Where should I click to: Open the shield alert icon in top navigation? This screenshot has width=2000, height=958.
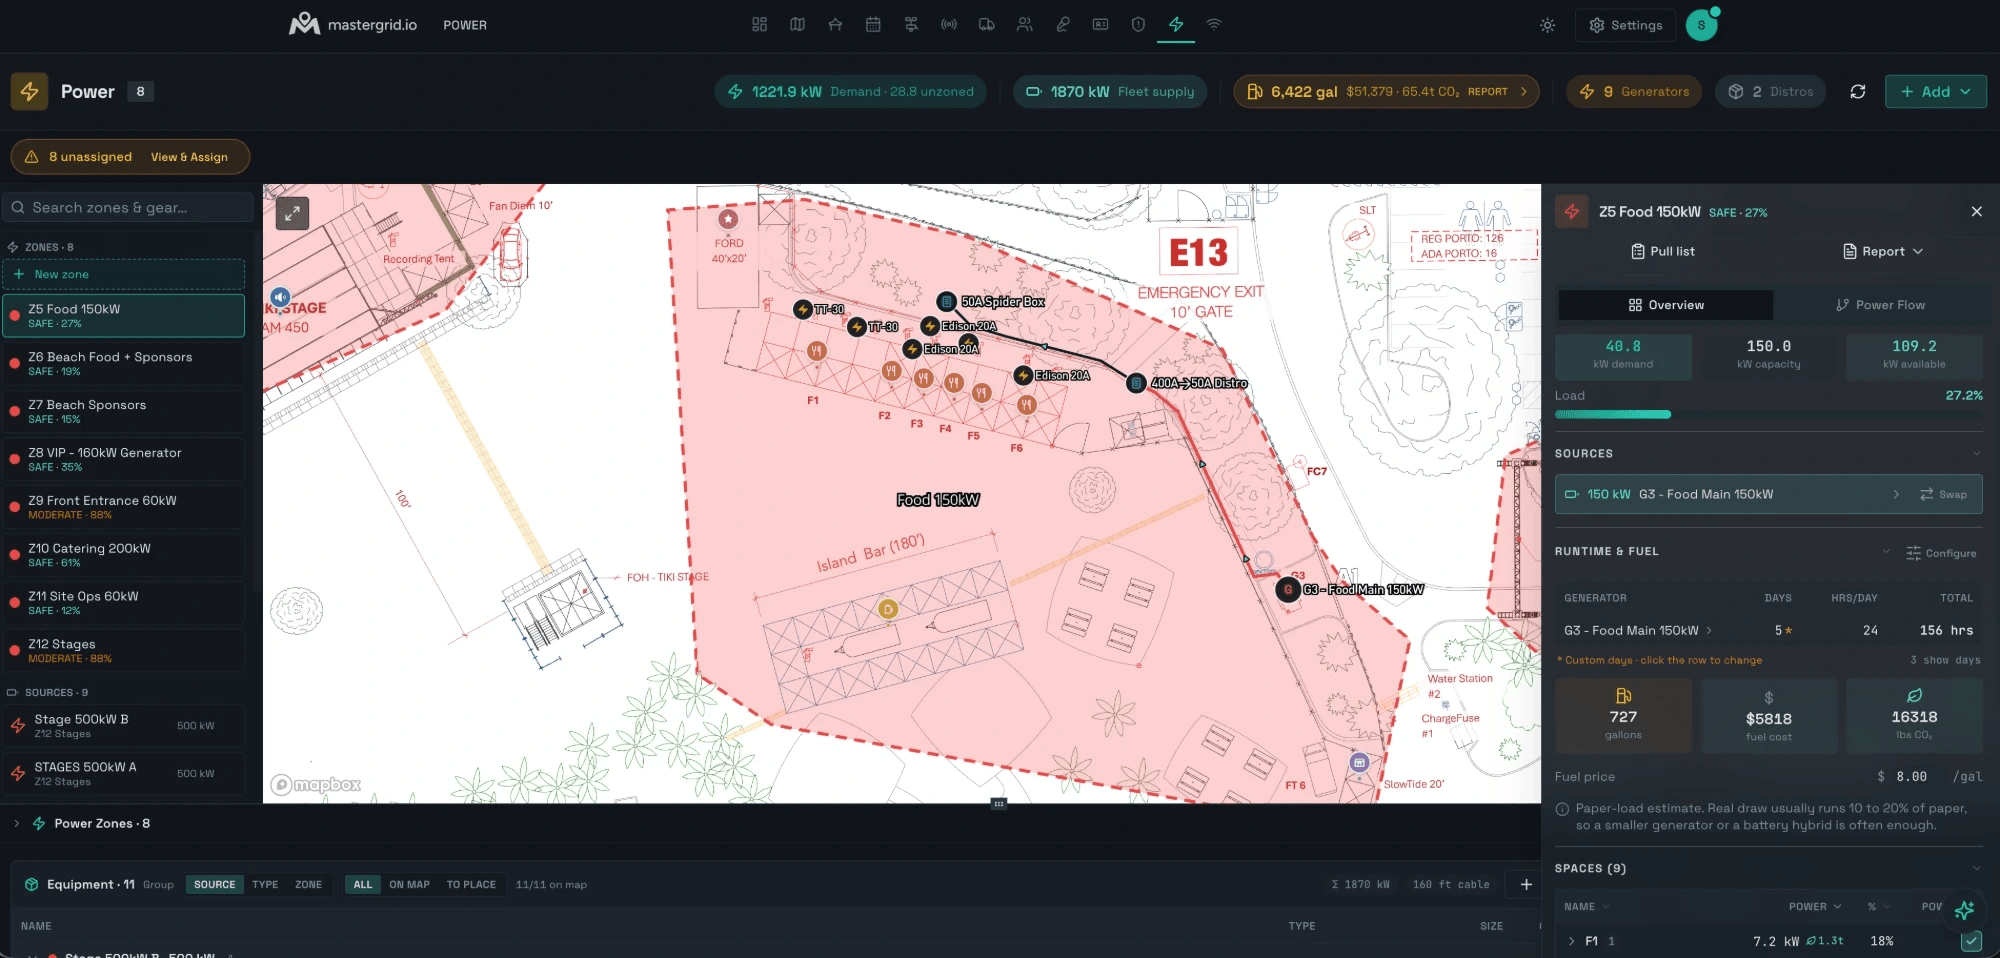point(1138,24)
